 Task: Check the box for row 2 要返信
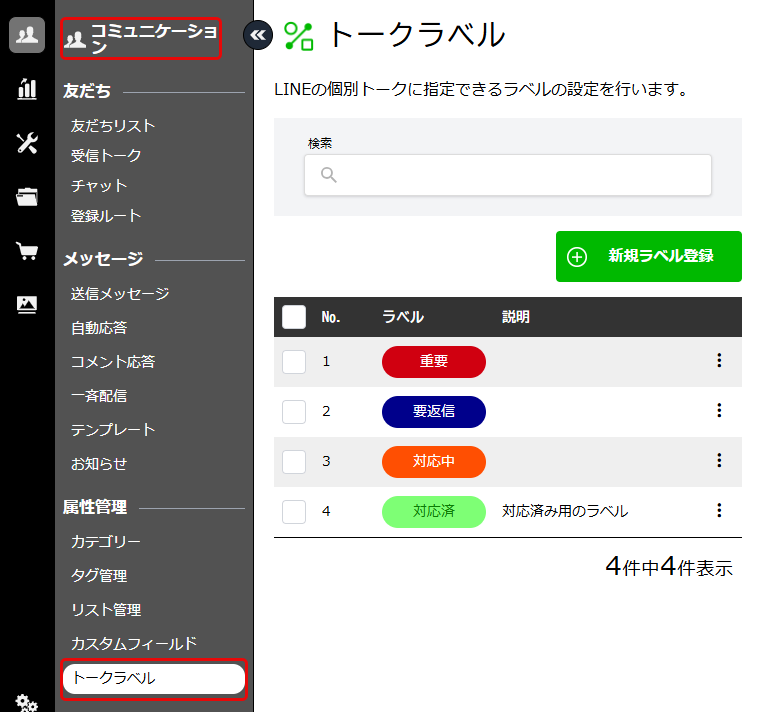pos(294,412)
